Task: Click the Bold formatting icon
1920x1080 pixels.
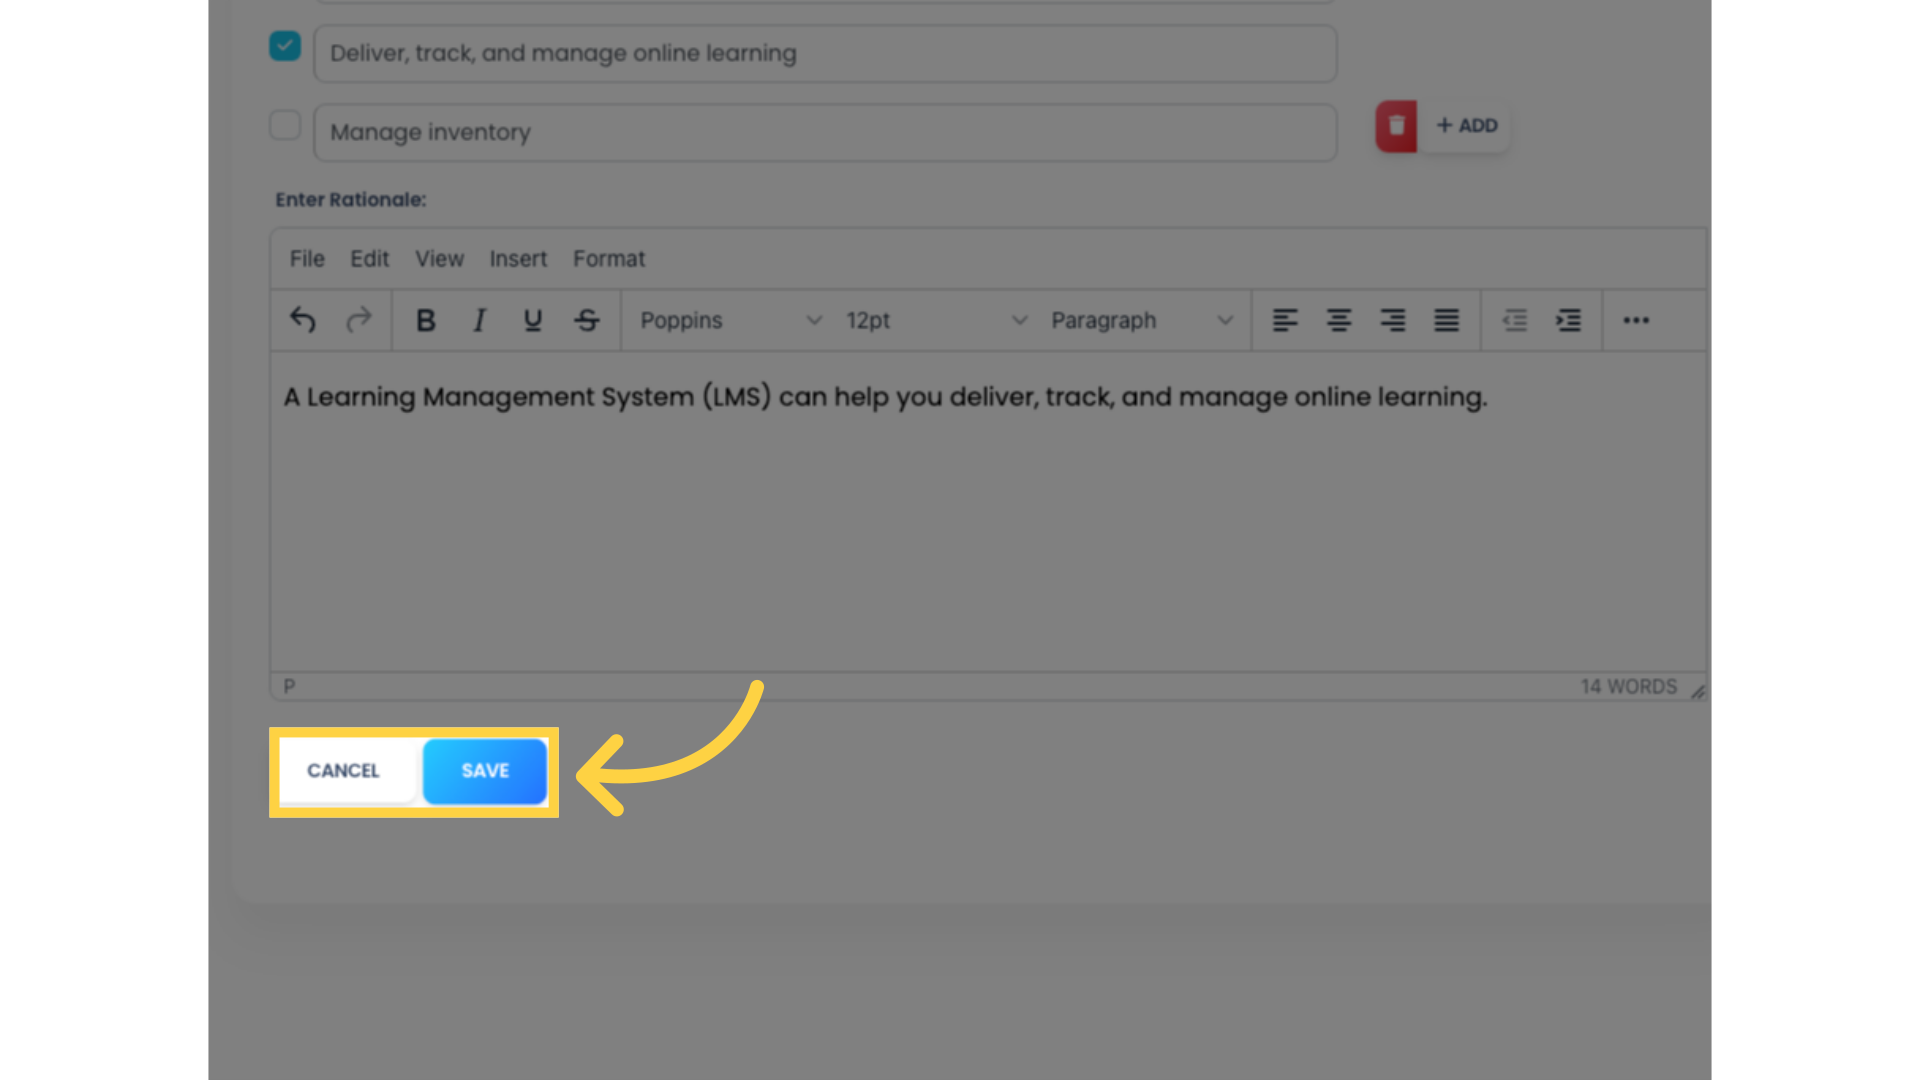Action: [426, 319]
